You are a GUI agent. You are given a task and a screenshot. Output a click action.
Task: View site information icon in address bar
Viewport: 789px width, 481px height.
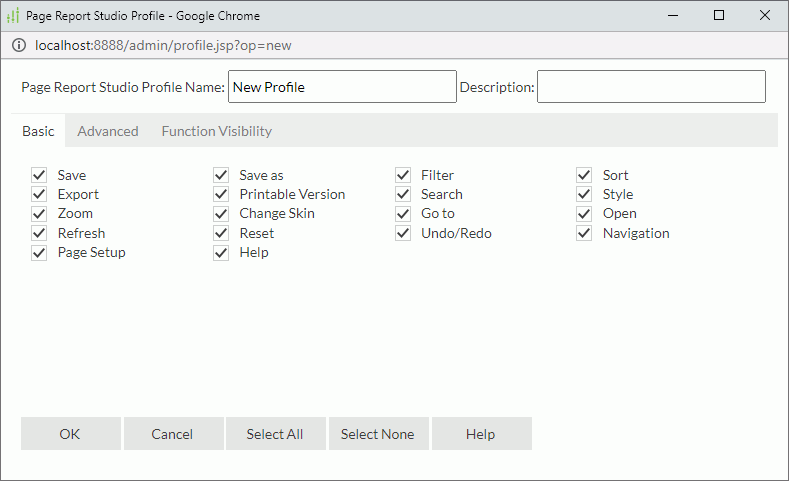click(19, 46)
